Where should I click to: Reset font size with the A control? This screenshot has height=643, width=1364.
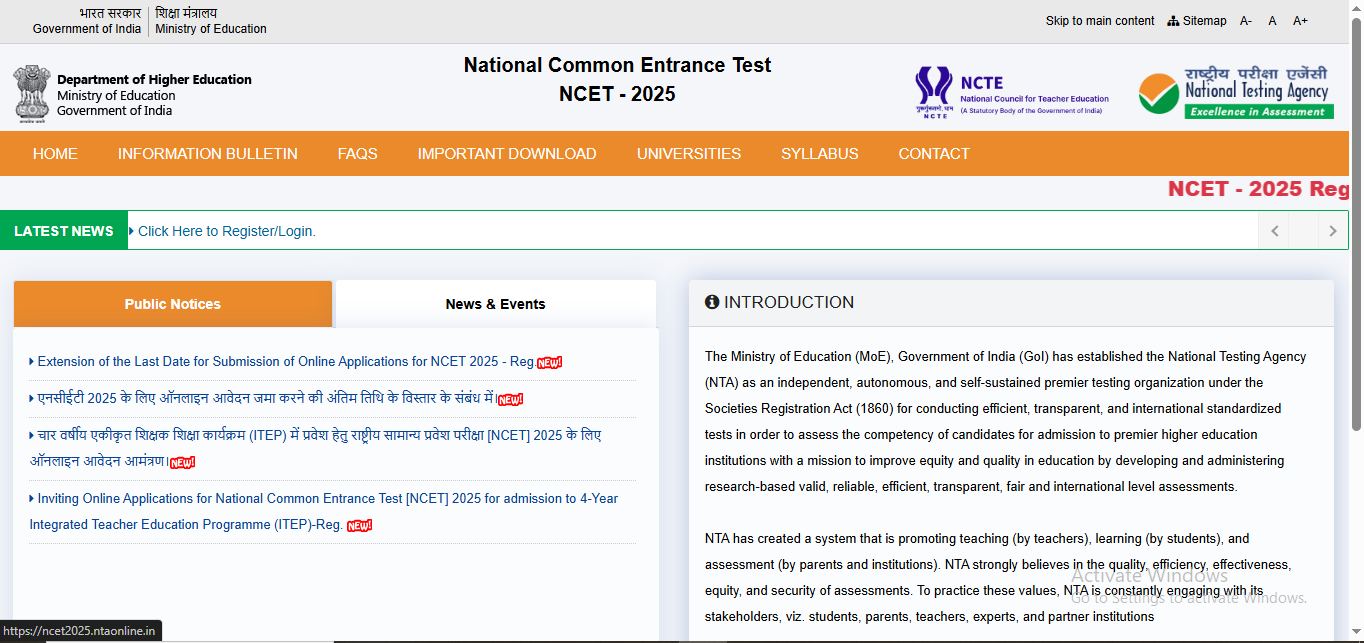tap(1272, 20)
